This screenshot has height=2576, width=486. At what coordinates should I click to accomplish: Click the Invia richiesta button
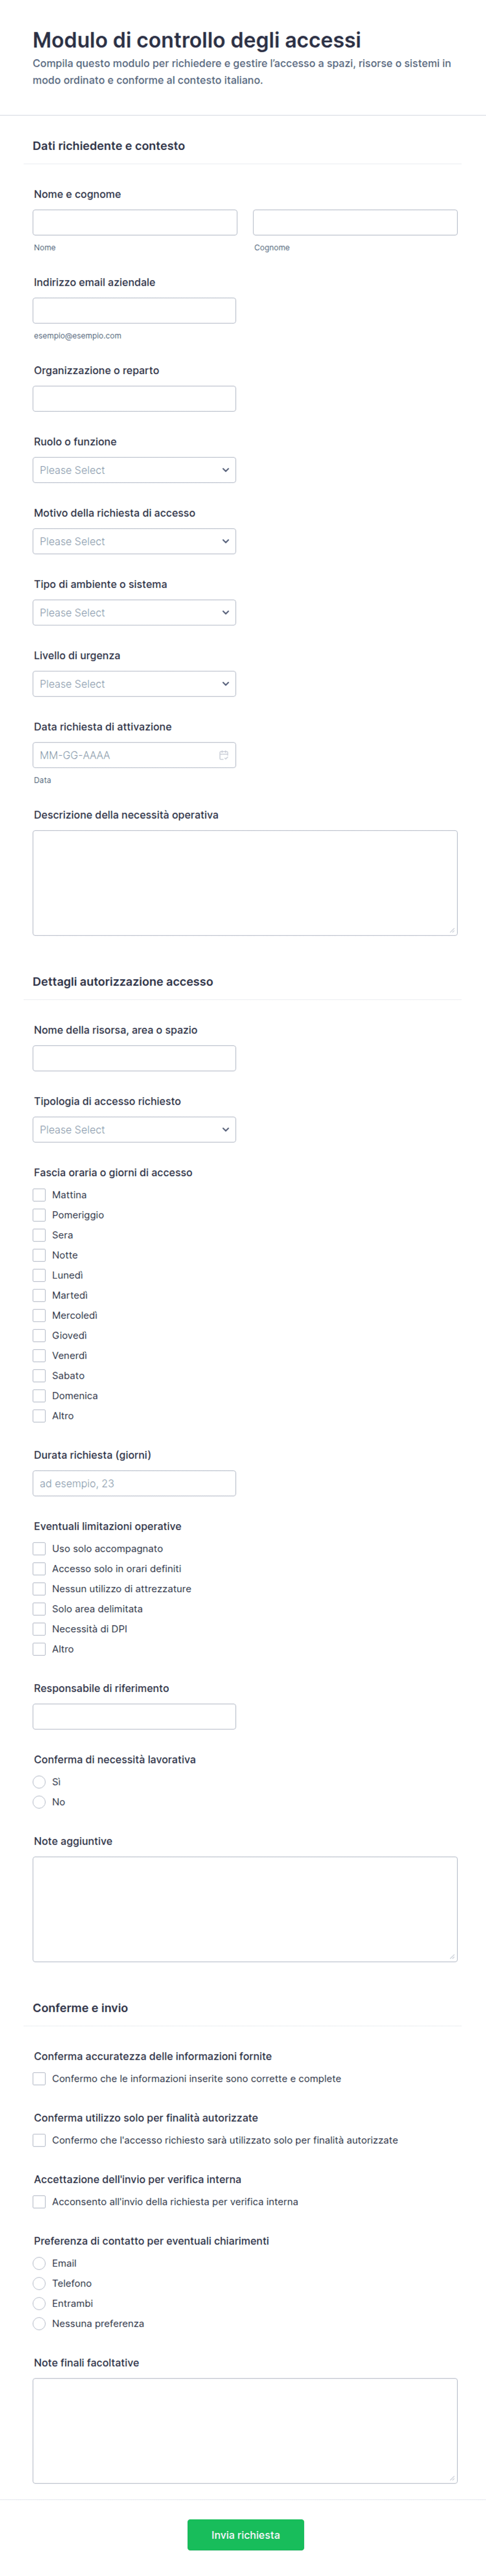pos(245,2534)
